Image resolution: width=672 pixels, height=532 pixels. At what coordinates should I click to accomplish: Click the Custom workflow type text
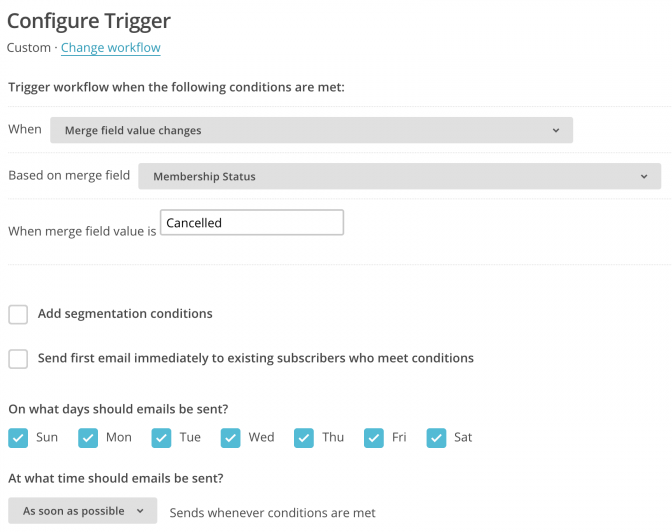[x=30, y=48]
